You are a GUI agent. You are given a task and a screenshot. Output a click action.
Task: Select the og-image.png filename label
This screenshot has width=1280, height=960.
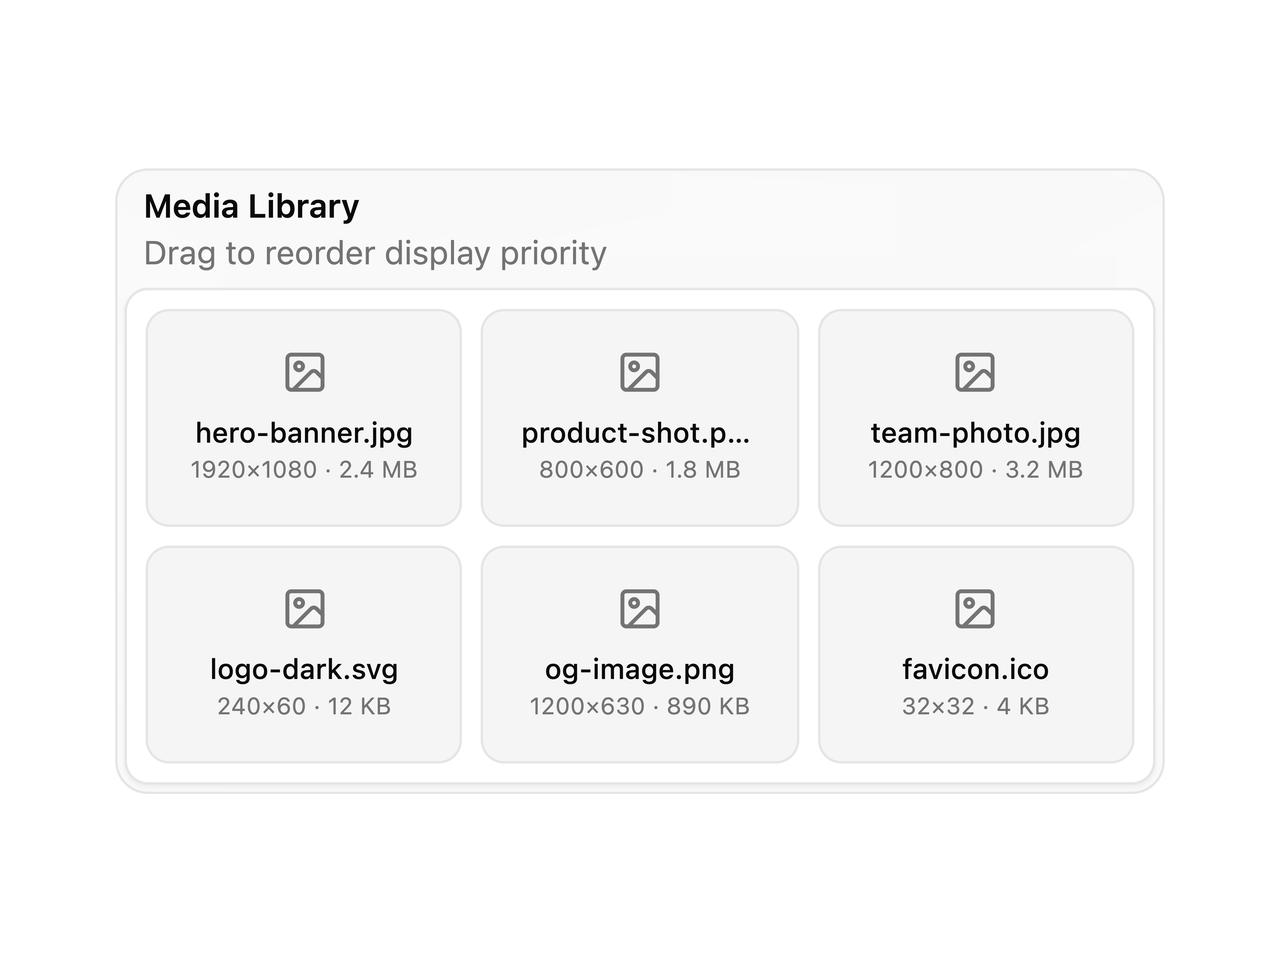point(640,669)
